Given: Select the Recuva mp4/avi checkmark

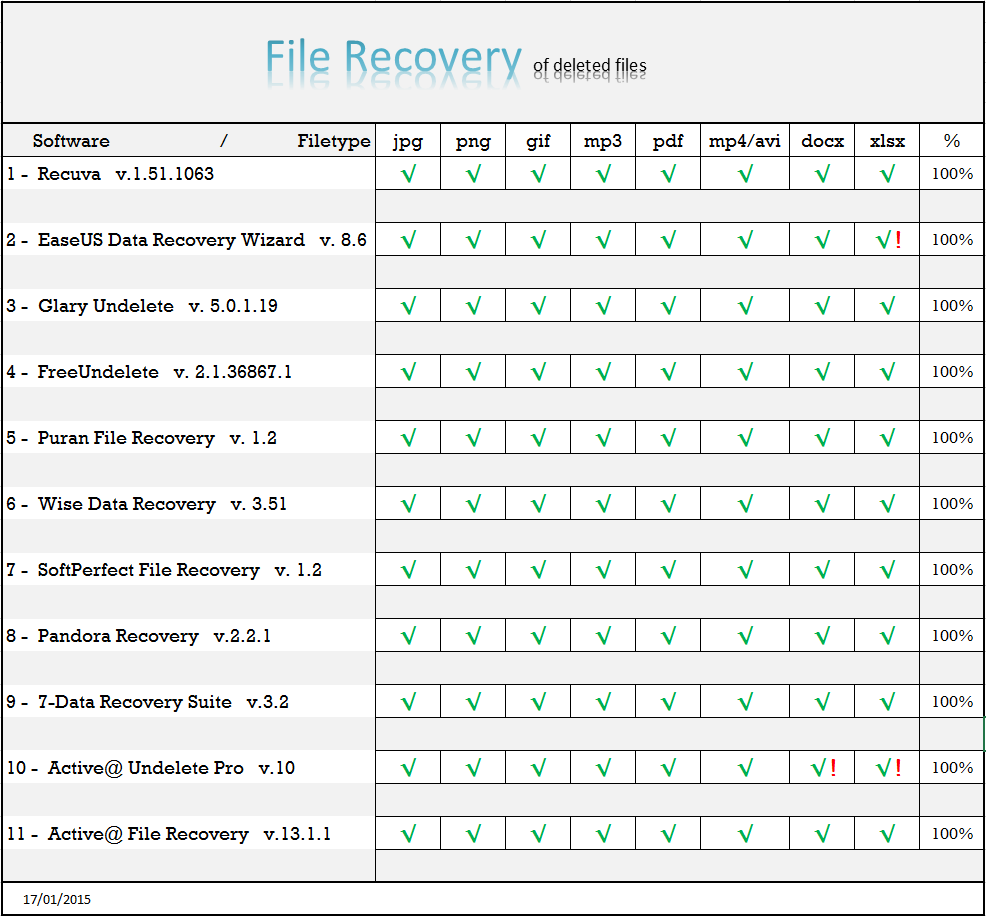Looking at the screenshot, I should [x=745, y=174].
